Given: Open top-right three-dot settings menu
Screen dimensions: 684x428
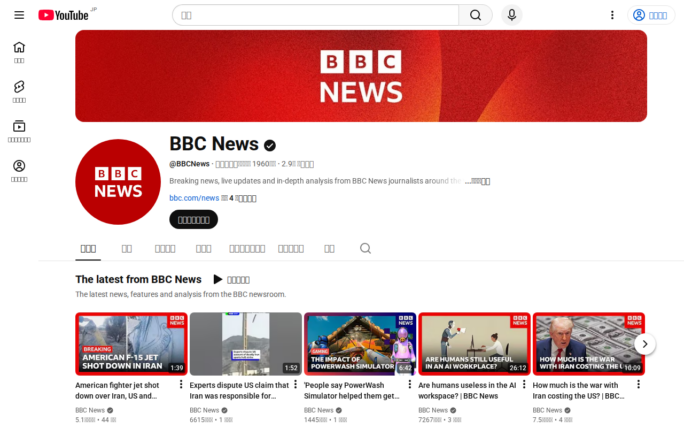Looking at the screenshot, I should coord(612,15).
